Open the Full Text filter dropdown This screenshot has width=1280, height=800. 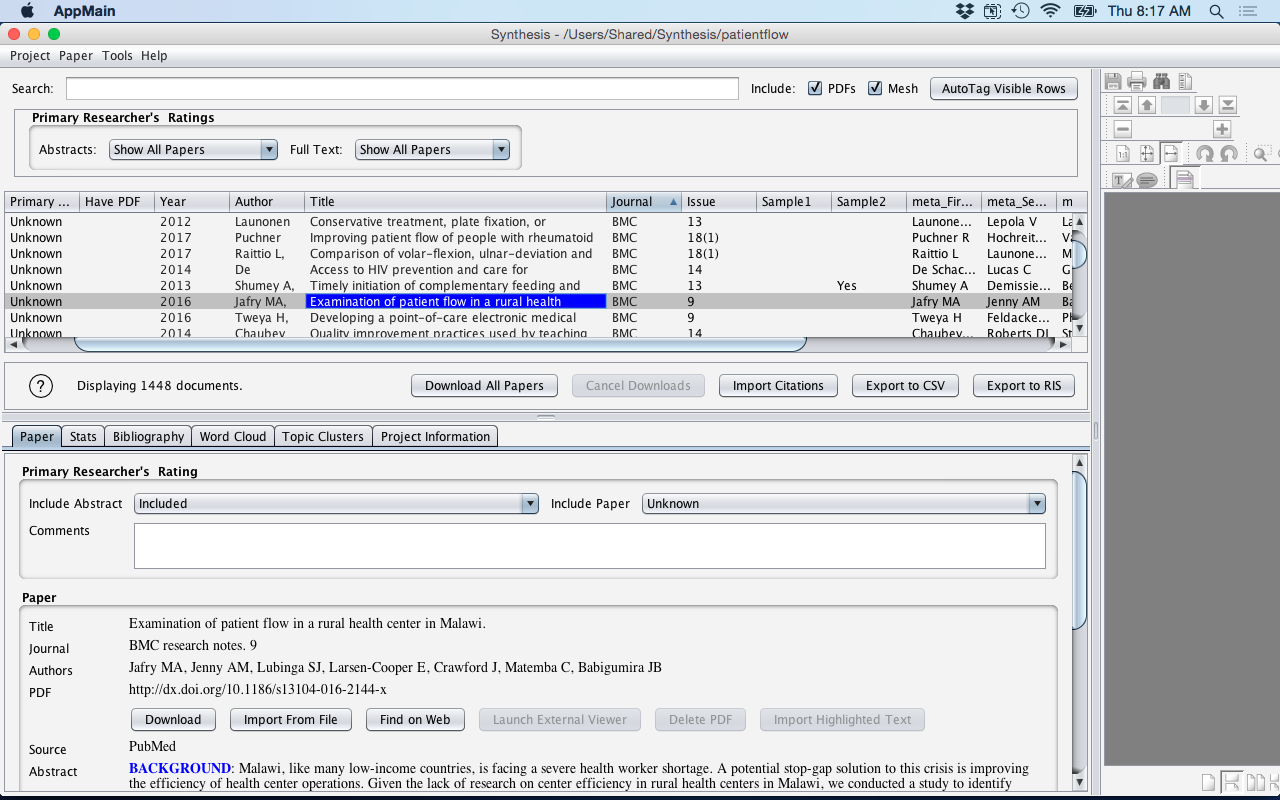[432, 149]
